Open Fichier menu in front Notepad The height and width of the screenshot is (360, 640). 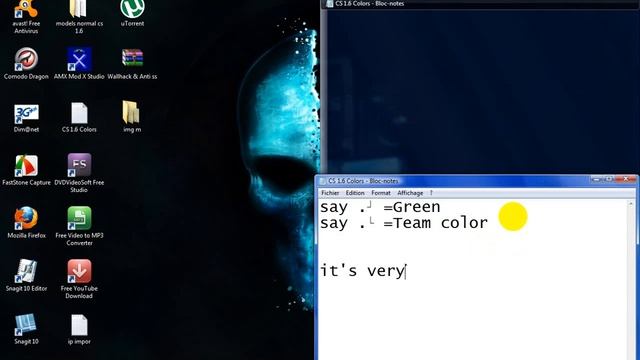[x=330, y=193]
